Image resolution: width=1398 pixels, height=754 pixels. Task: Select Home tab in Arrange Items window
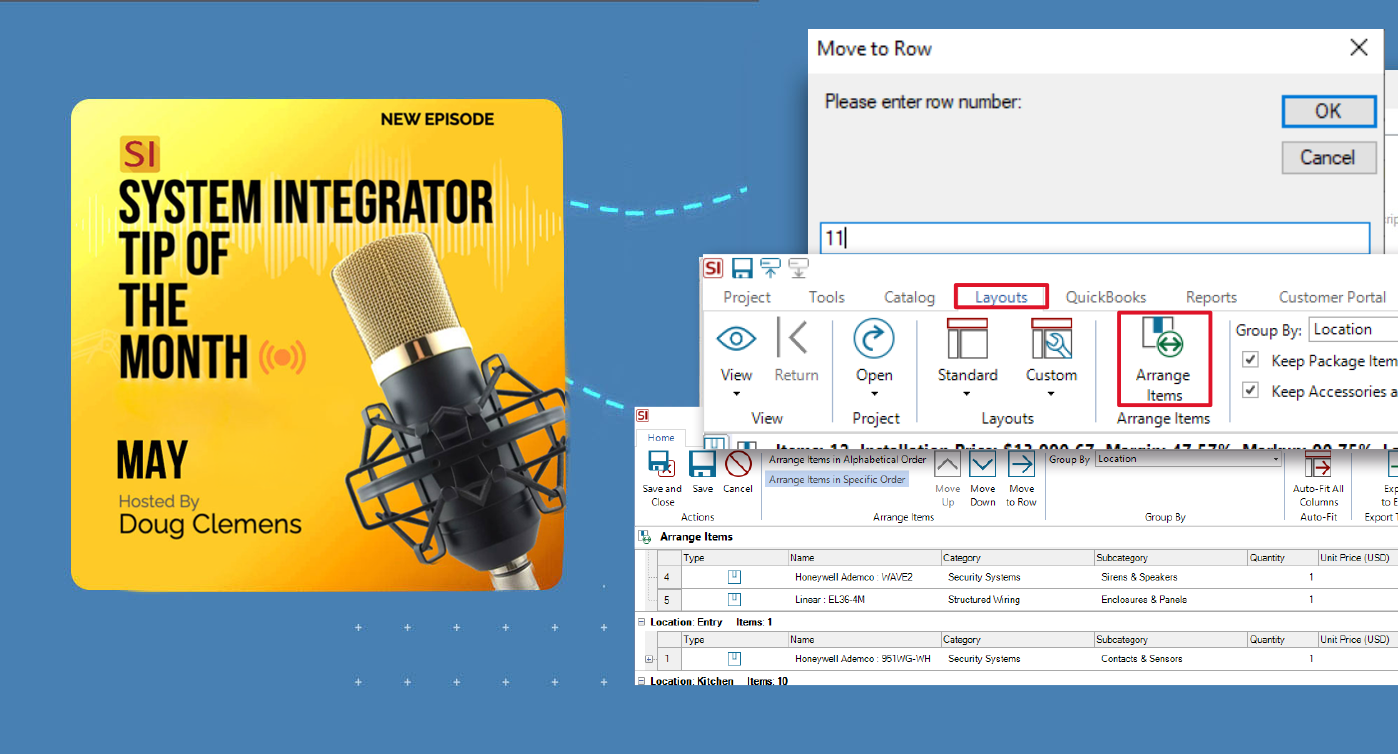pyautogui.click(x=661, y=437)
